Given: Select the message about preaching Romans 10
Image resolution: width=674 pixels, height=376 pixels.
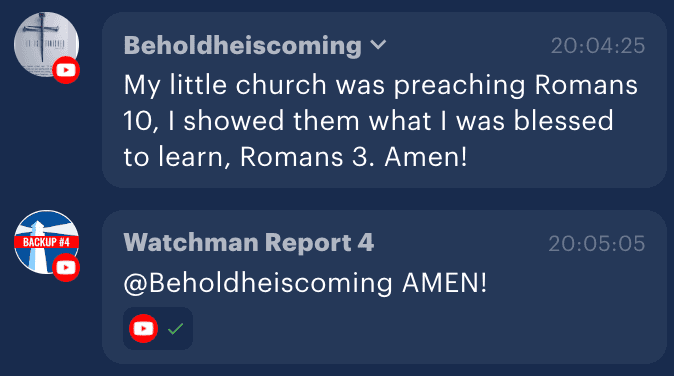Looking at the screenshot, I should tap(384, 100).
